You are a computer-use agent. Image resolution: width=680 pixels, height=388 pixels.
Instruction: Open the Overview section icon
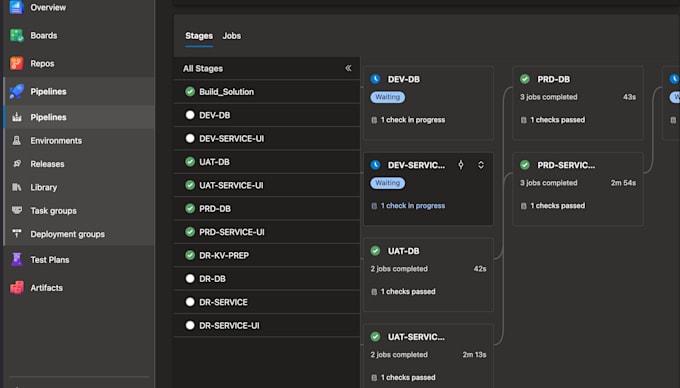(16, 7)
